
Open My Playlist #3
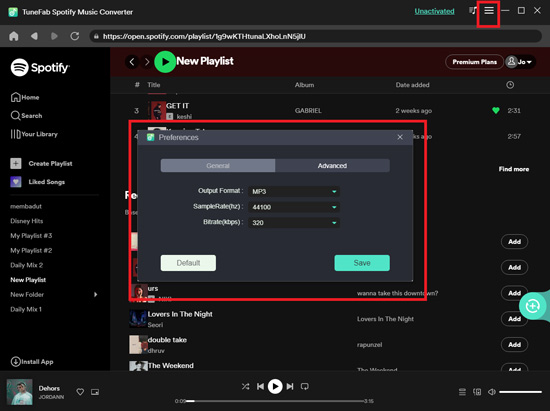(31, 236)
